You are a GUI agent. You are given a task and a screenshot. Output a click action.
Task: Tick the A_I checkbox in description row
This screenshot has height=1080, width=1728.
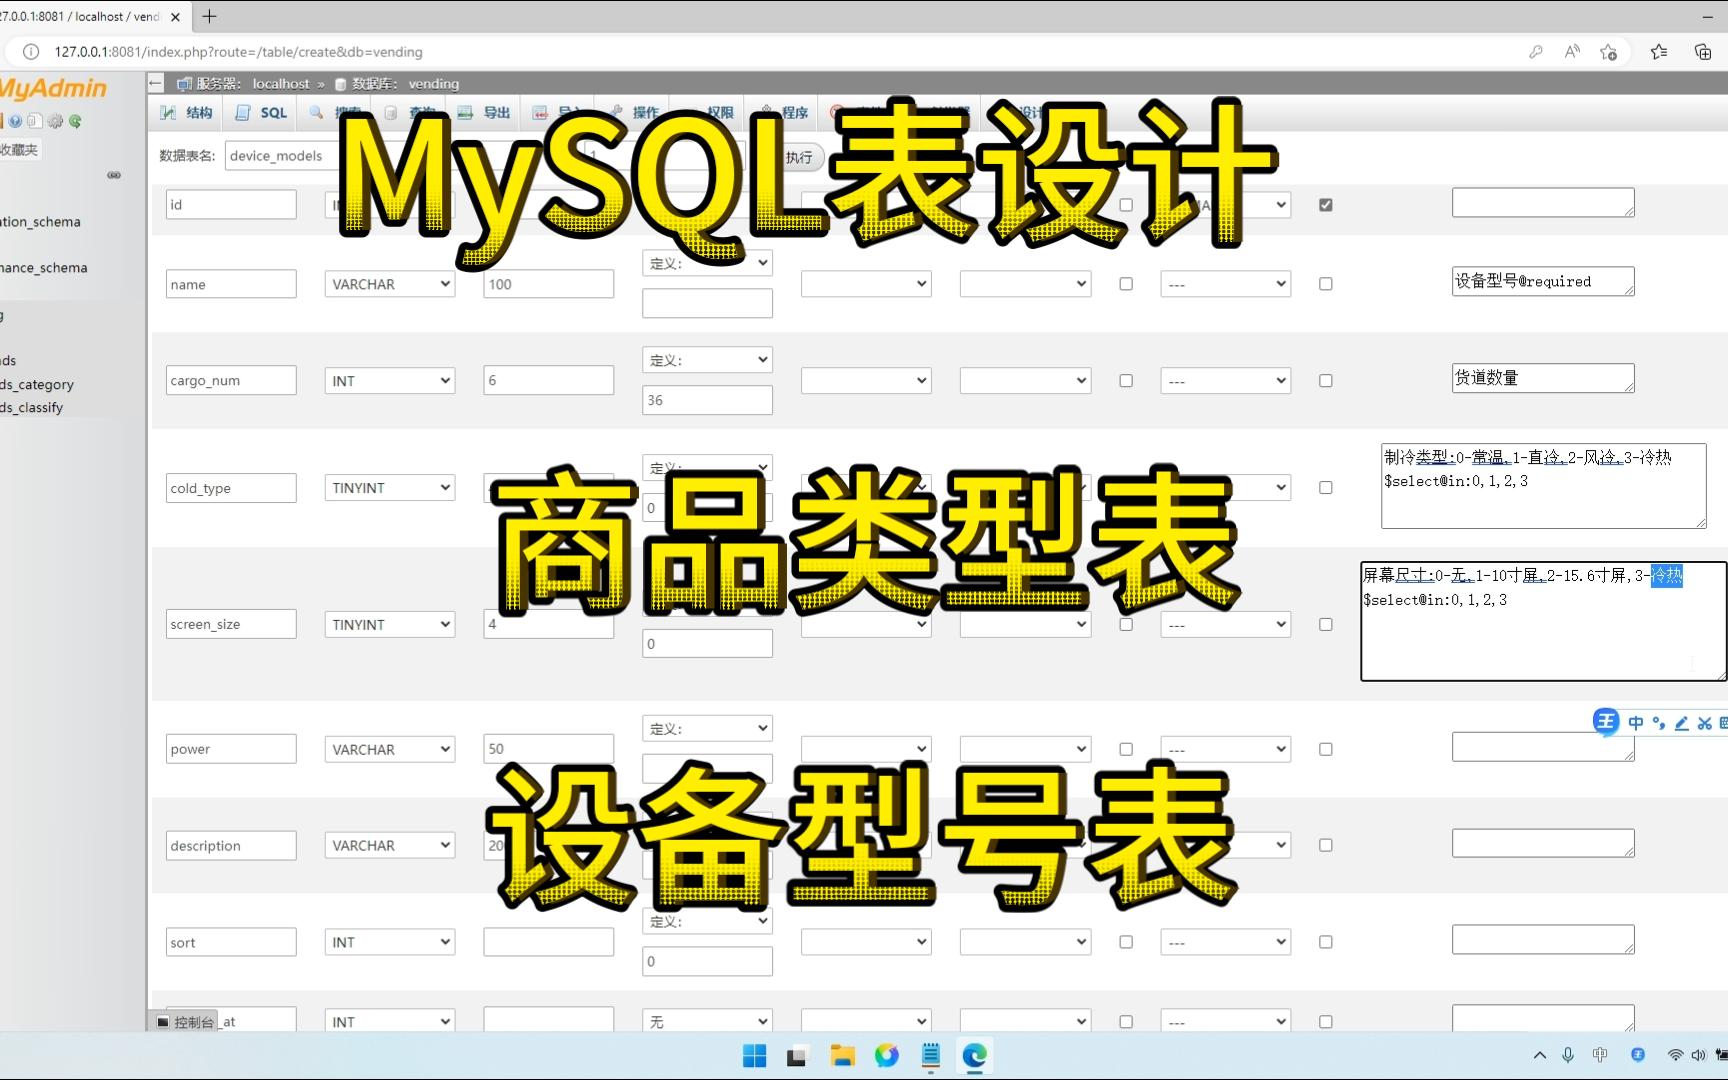point(1326,845)
